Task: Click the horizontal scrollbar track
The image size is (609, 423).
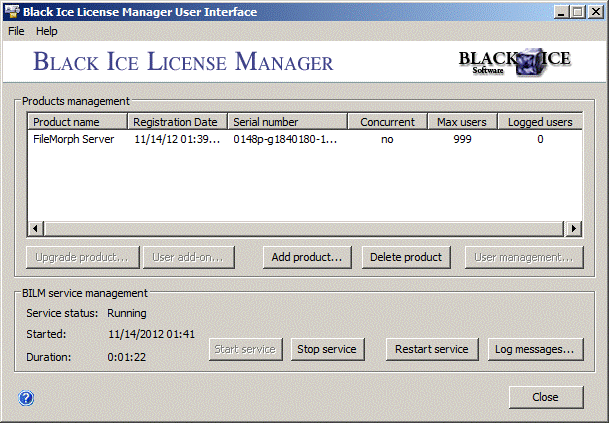Action: tap(304, 228)
